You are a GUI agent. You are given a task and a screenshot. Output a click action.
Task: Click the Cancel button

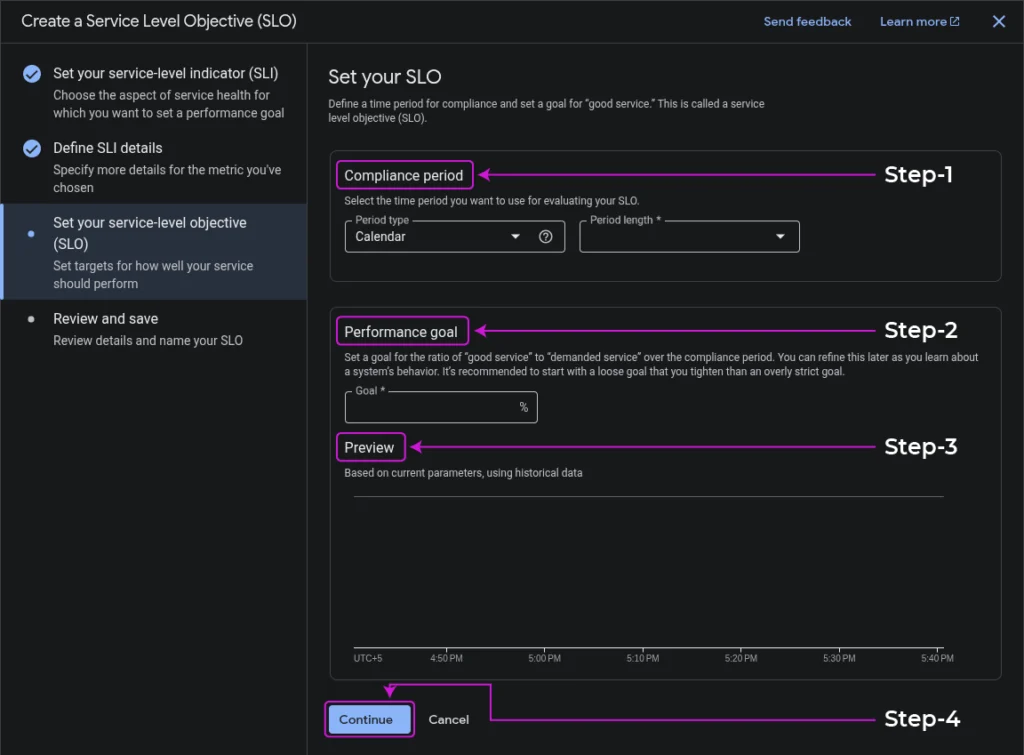[x=448, y=719]
